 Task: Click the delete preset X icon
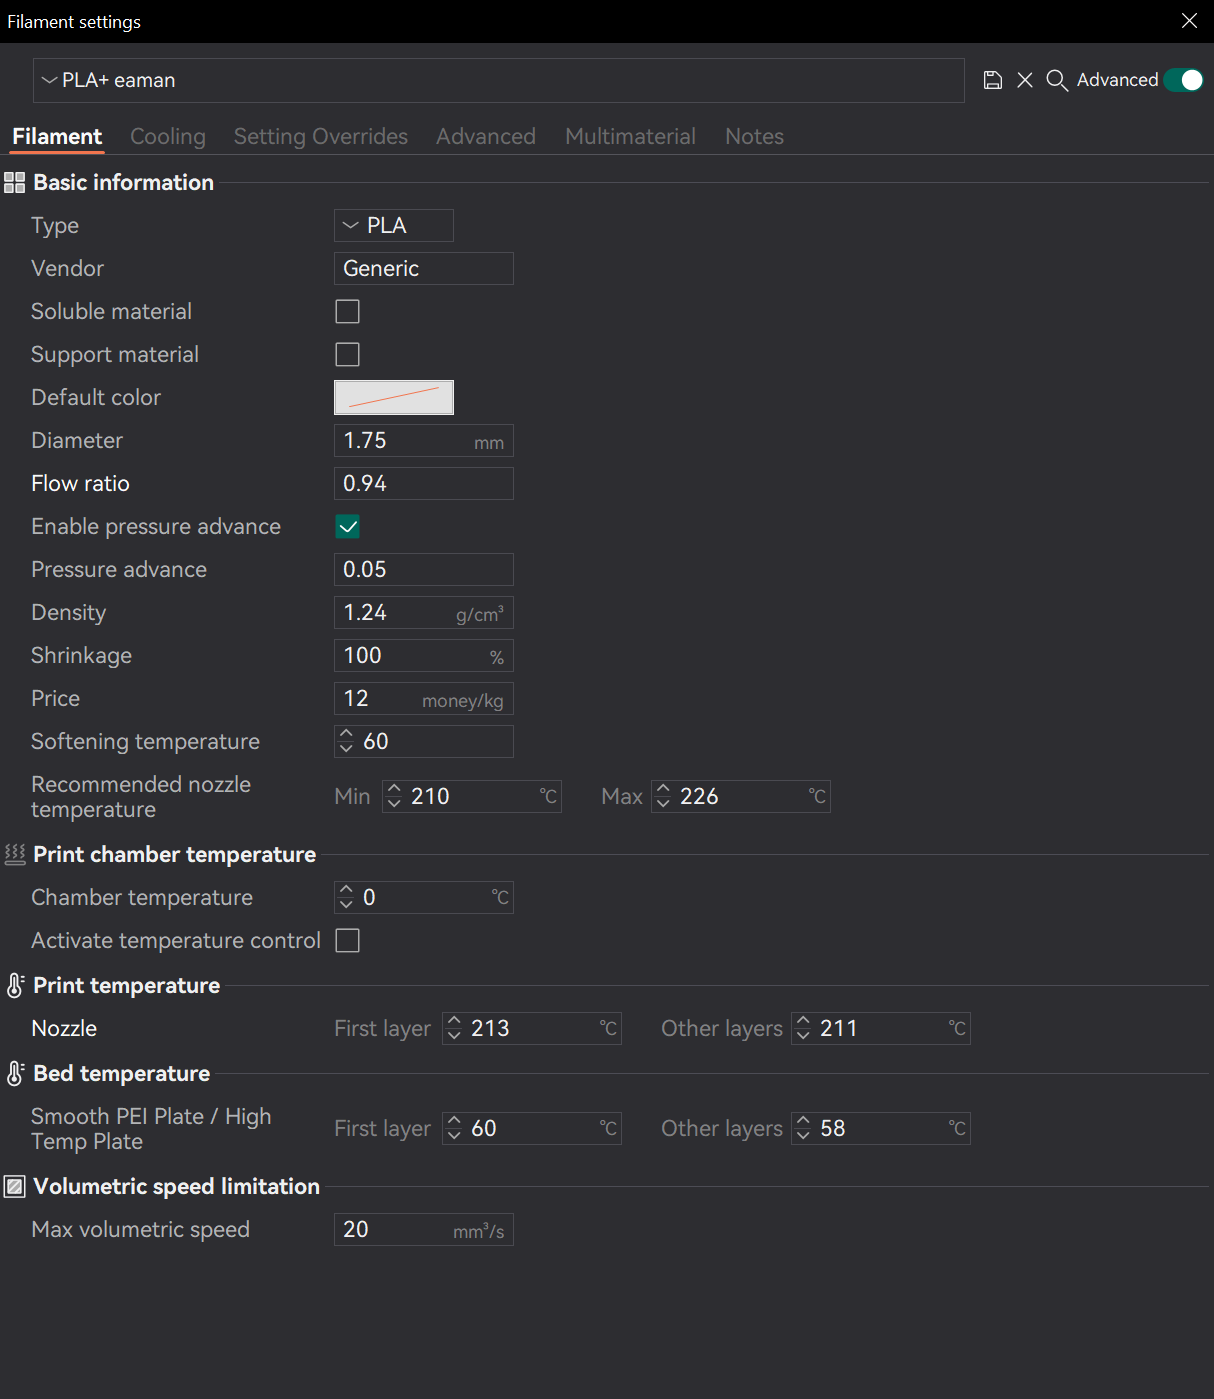[x=1025, y=80]
